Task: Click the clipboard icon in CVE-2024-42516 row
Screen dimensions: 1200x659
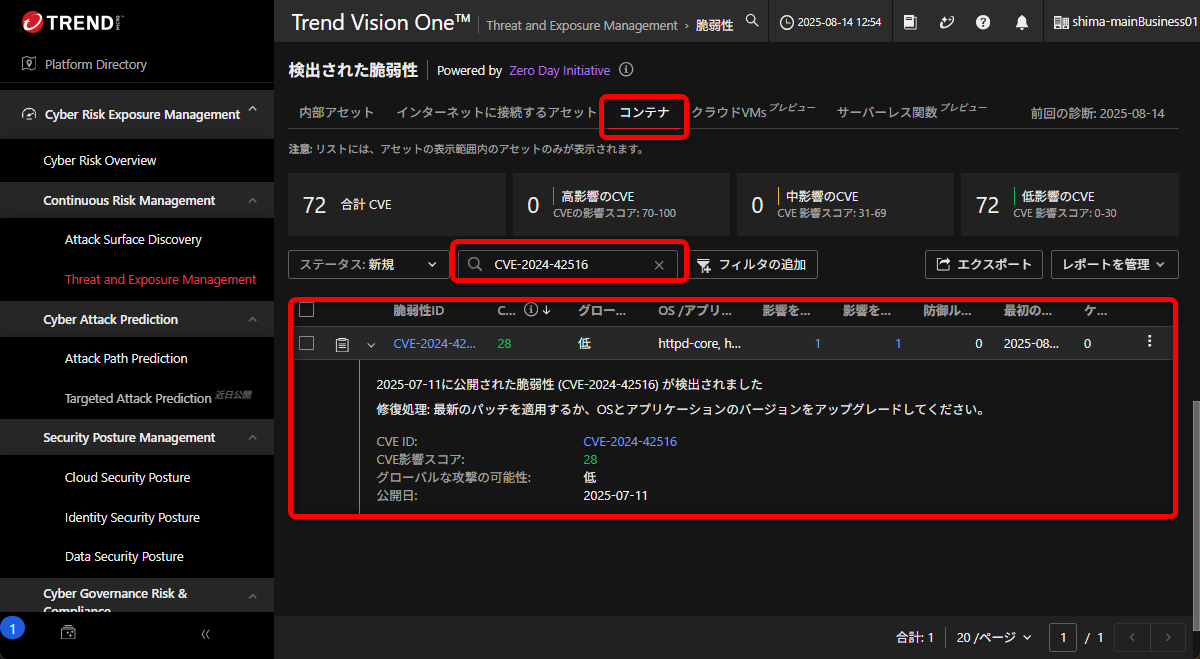Action: tap(342, 344)
